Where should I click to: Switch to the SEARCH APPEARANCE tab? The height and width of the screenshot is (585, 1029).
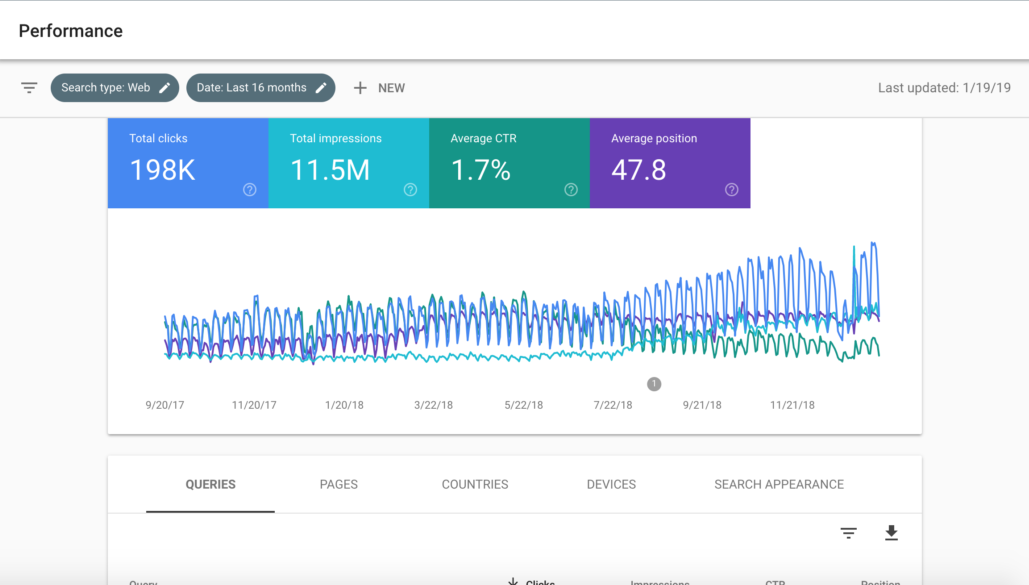tap(779, 485)
